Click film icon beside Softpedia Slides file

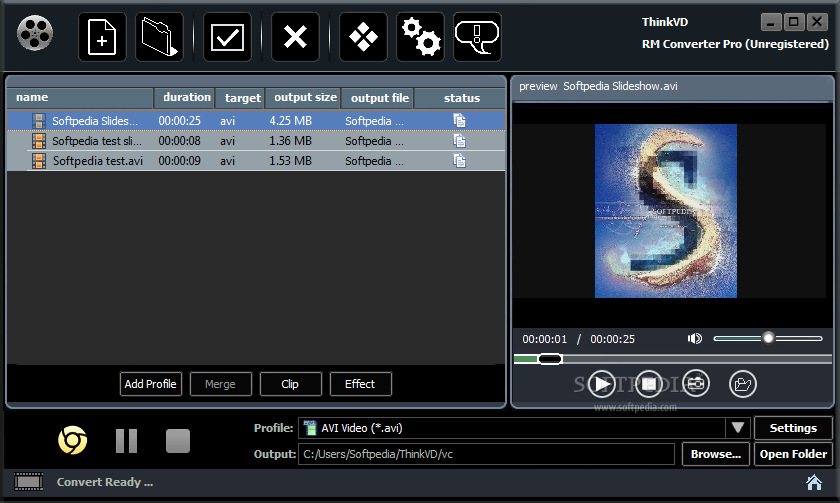(39, 121)
